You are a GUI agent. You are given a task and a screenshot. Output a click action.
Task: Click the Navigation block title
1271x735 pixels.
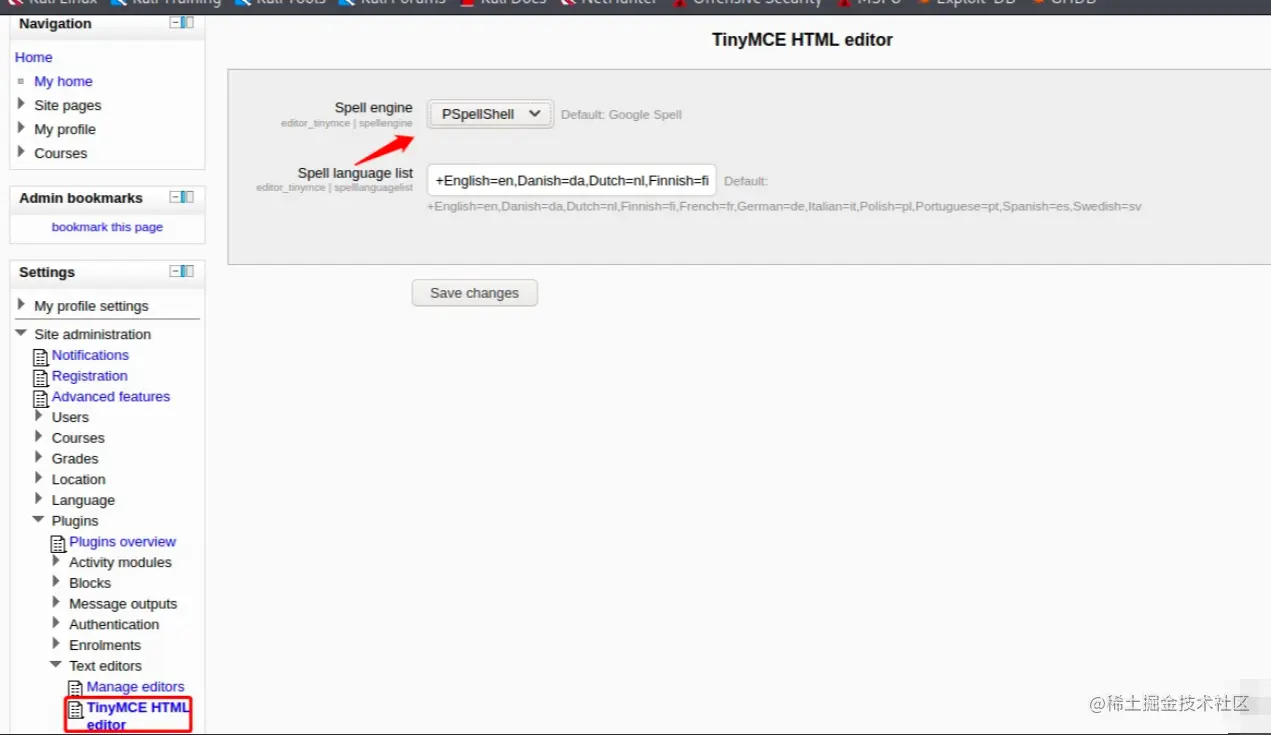click(55, 24)
